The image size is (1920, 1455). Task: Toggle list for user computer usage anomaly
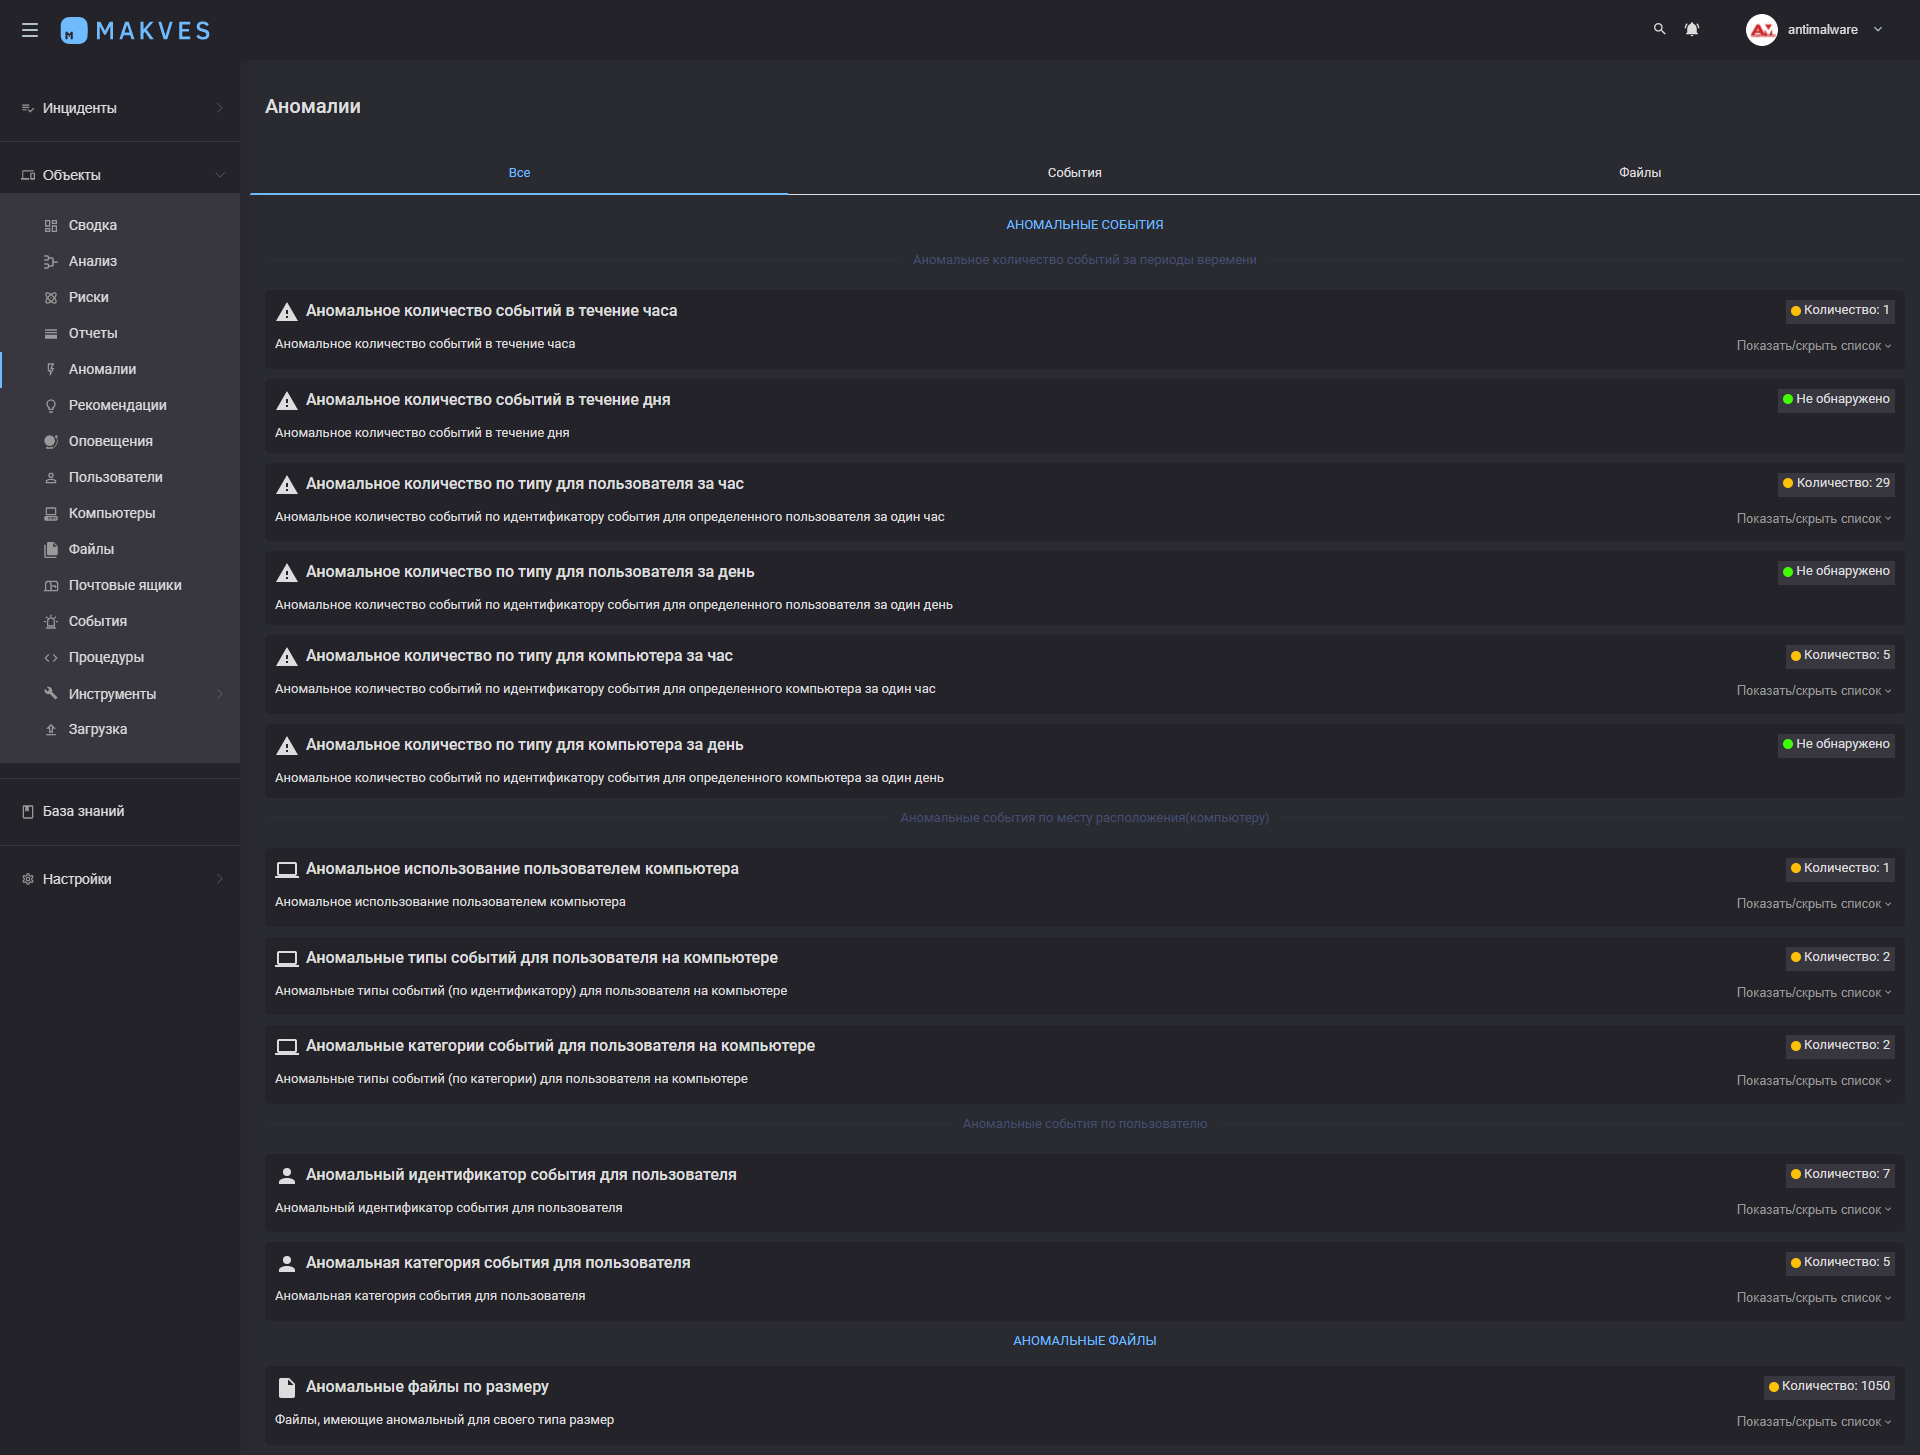[1813, 904]
